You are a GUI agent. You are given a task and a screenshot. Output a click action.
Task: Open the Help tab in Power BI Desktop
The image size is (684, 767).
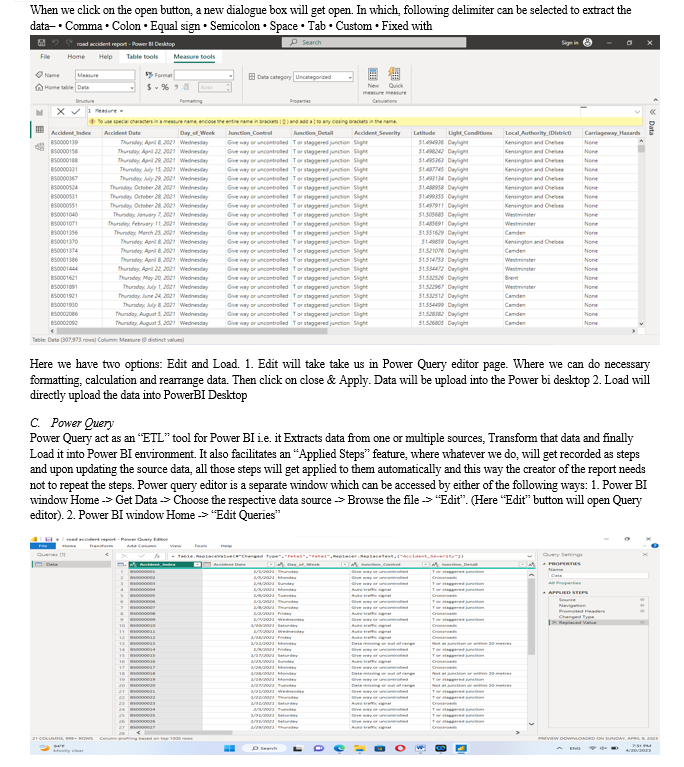coord(106,57)
